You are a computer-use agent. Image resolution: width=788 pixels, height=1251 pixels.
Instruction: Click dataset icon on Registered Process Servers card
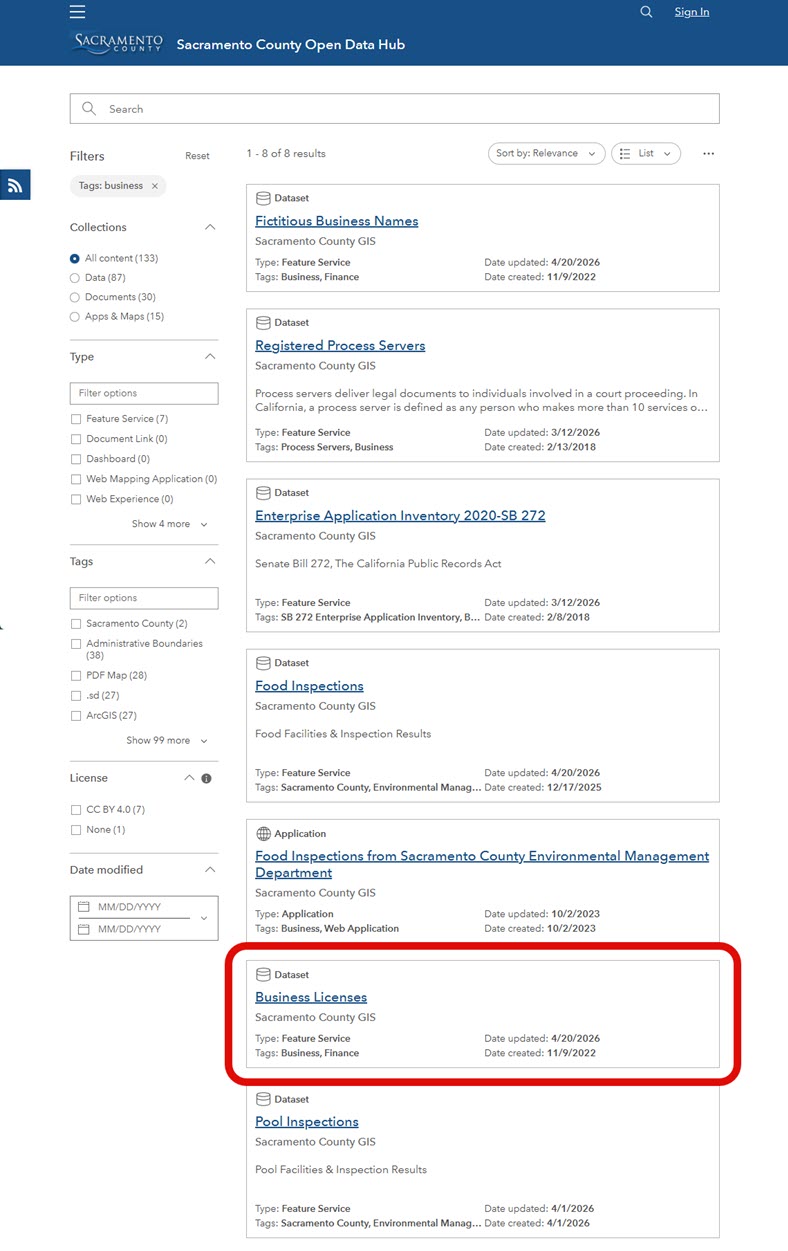pyautogui.click(x=264, y=323)
